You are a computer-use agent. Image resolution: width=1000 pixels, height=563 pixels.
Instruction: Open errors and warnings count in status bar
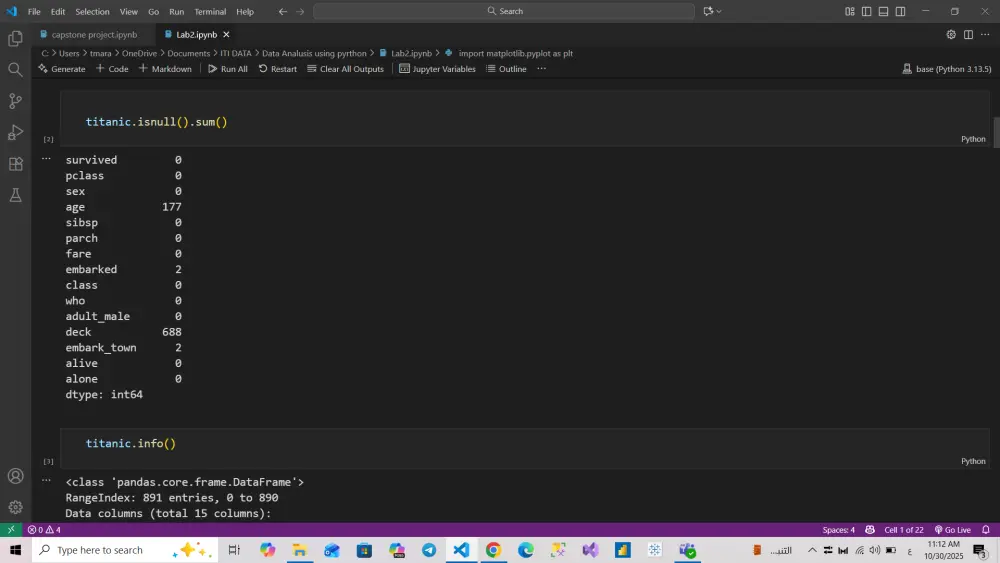pos(44,530)
